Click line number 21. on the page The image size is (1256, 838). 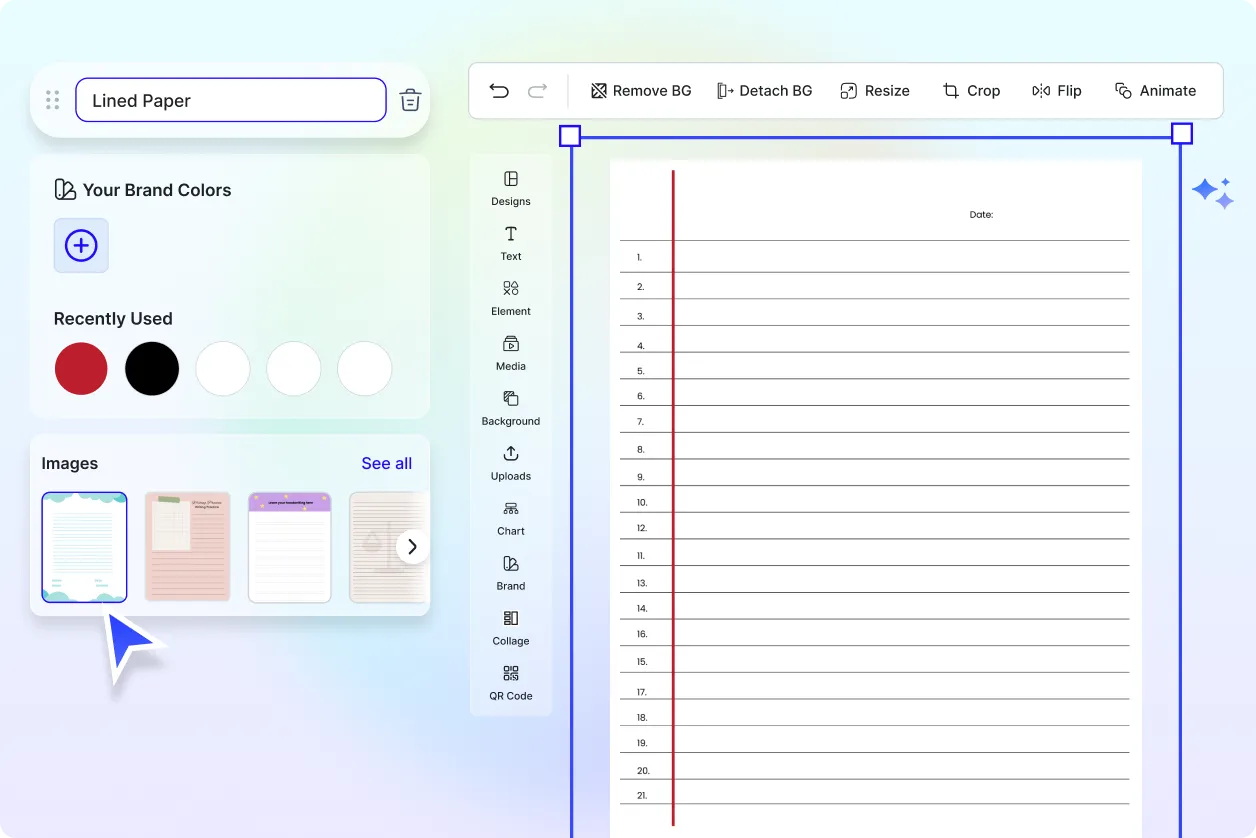(x=642, y=796)
